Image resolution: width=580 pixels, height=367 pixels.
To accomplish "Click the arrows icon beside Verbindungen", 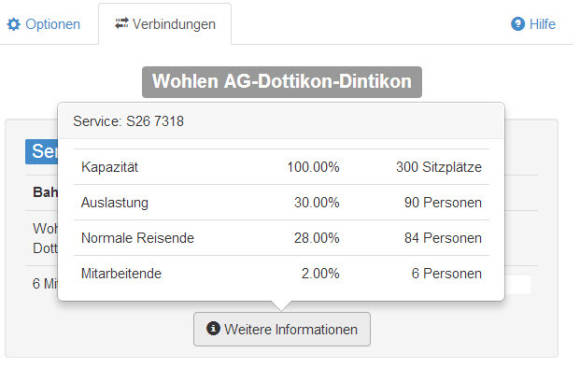I will click(x=121, y=23).
